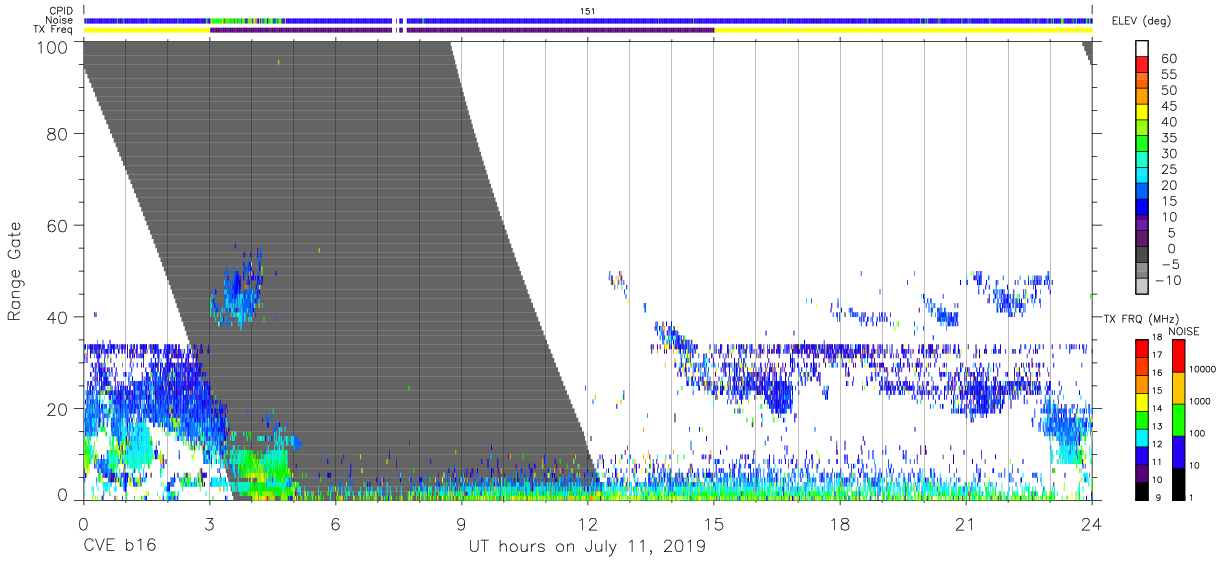This screenshot has width=1228, height=567.
Task: Click the 18 hour tick on time axis
Action: click(840, 524)
